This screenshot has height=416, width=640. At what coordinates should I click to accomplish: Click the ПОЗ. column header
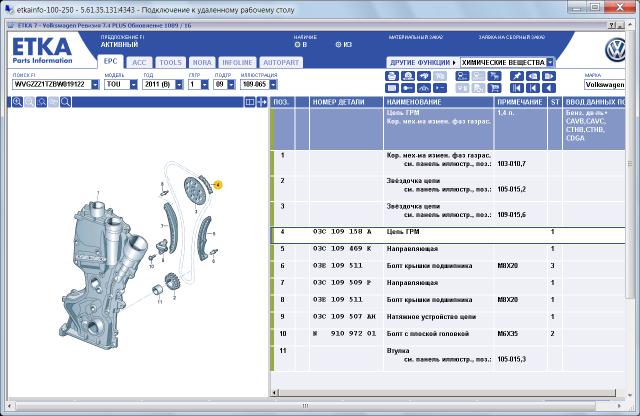coord(282,102)
